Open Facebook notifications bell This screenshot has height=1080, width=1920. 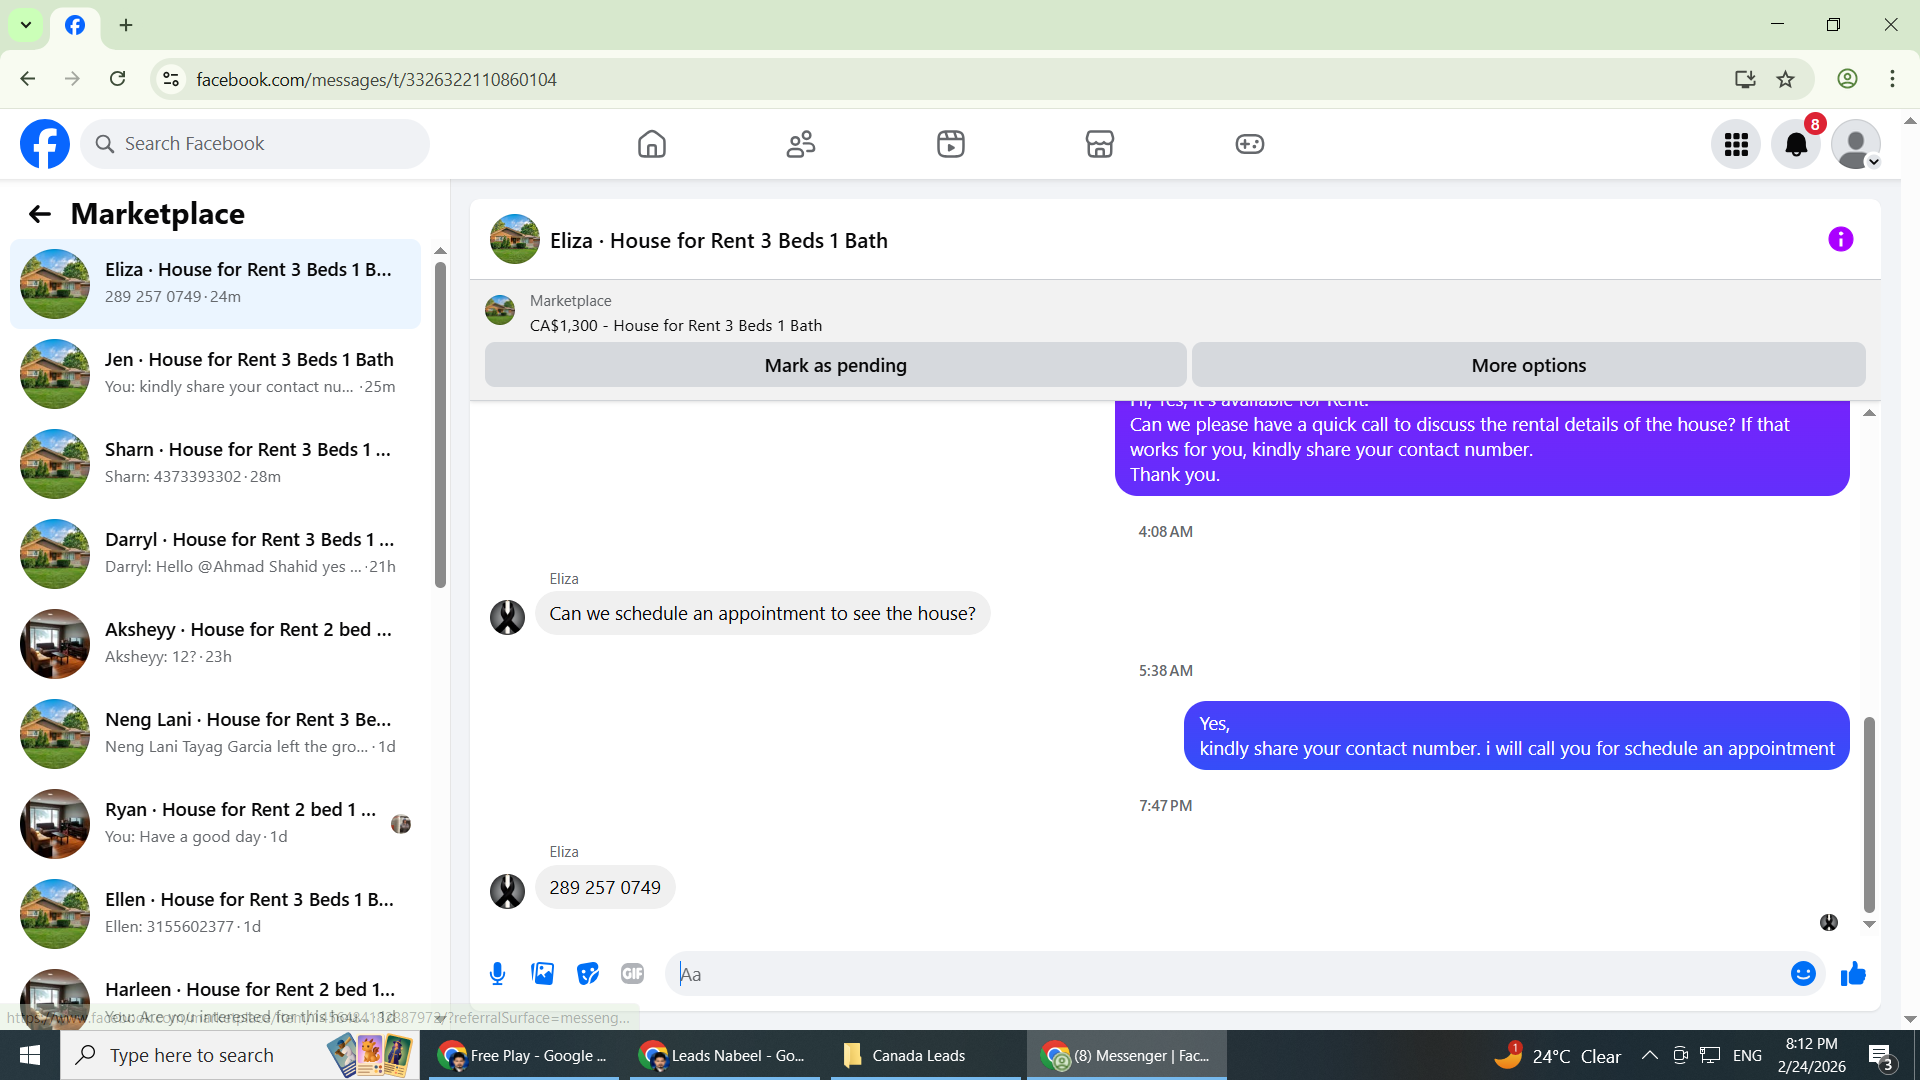click(1796, 145)
